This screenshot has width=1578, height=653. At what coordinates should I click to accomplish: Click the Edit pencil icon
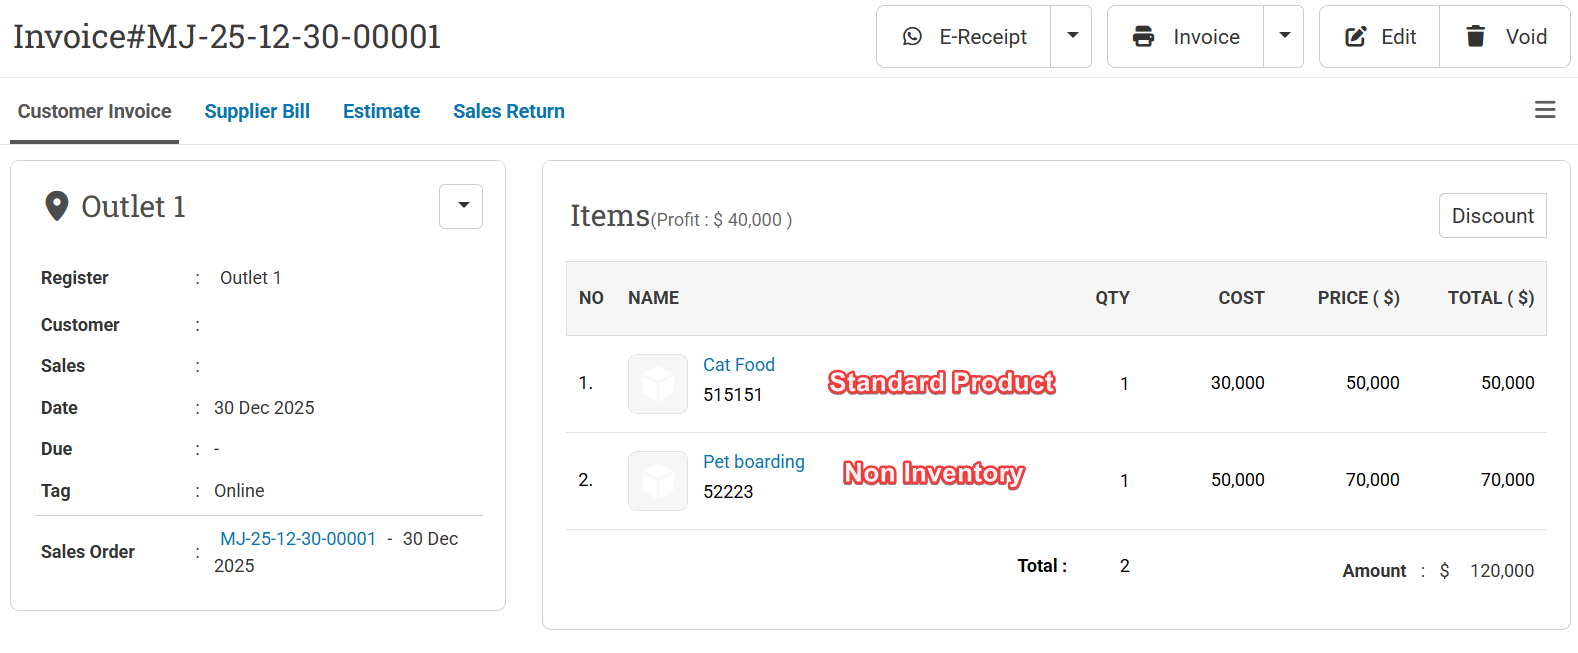click(1356, 37)
